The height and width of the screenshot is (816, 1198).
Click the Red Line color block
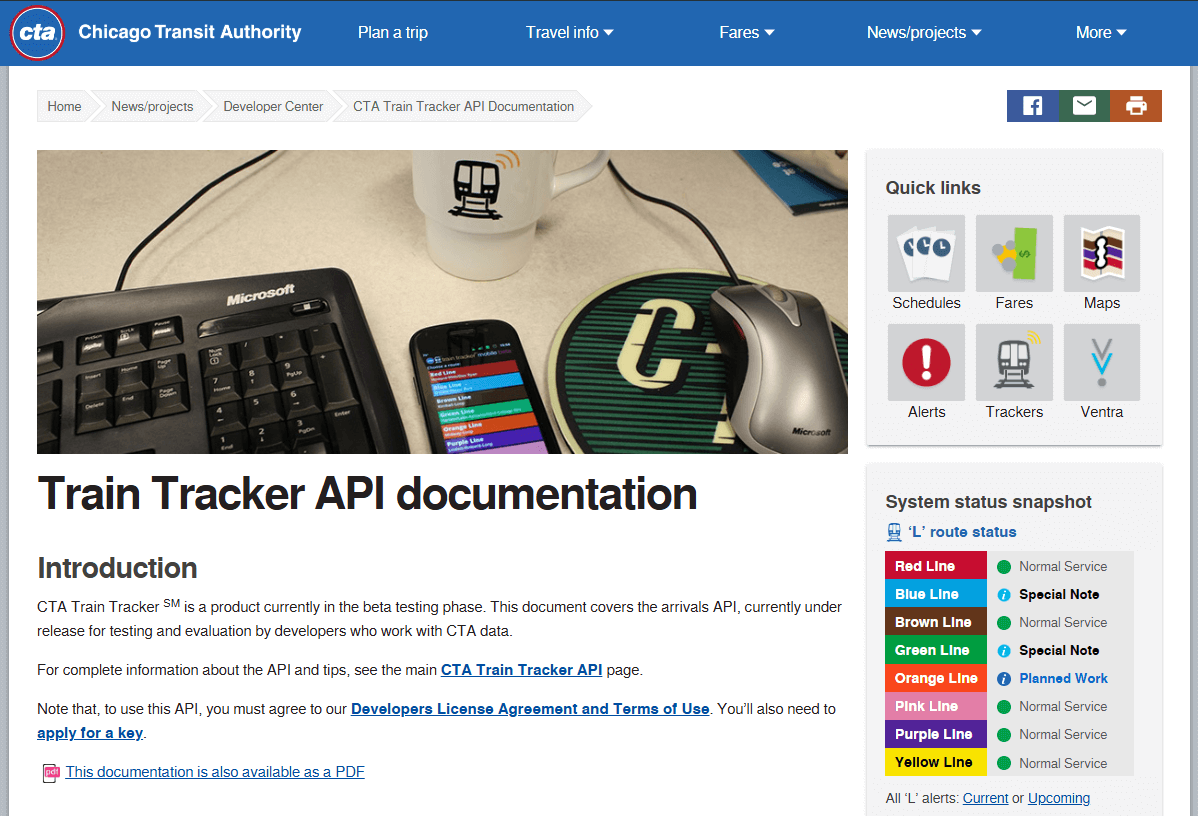point(935,566)
